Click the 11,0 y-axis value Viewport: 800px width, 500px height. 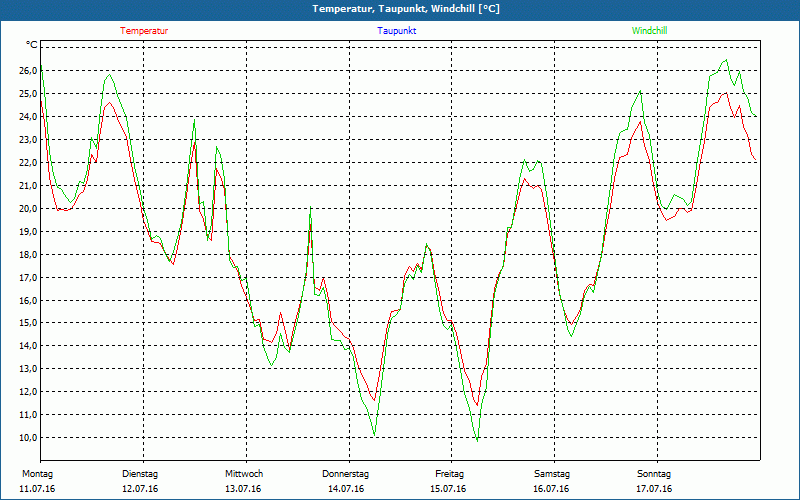29,414
